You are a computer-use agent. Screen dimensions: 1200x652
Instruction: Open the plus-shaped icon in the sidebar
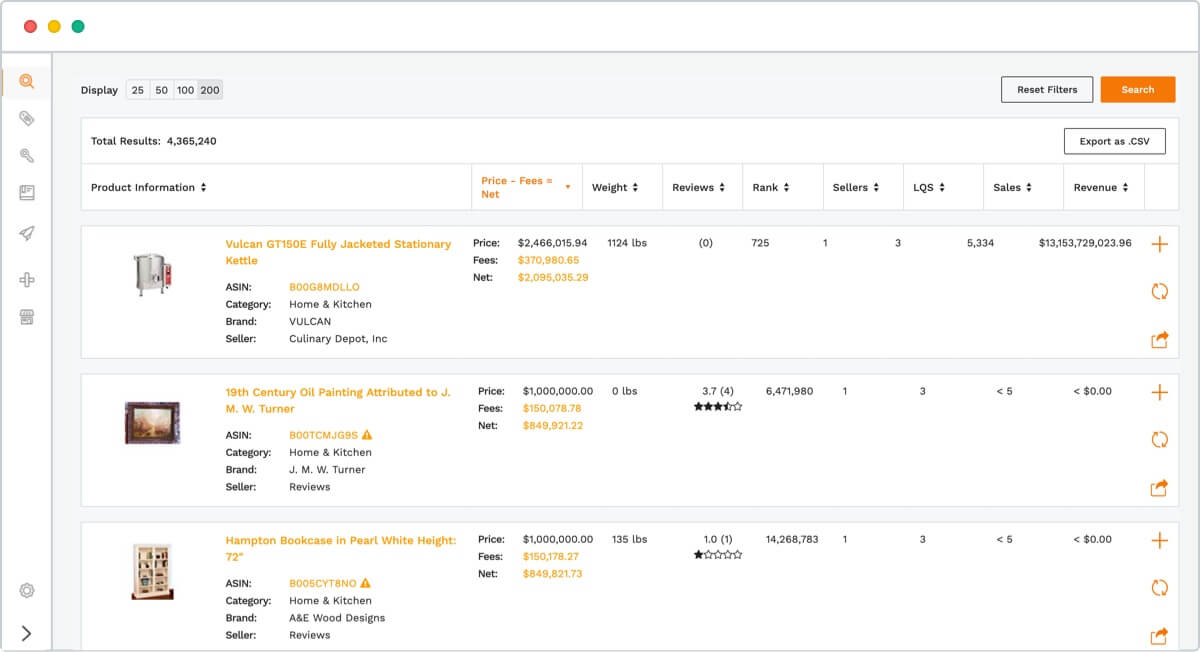pos(27,280)
